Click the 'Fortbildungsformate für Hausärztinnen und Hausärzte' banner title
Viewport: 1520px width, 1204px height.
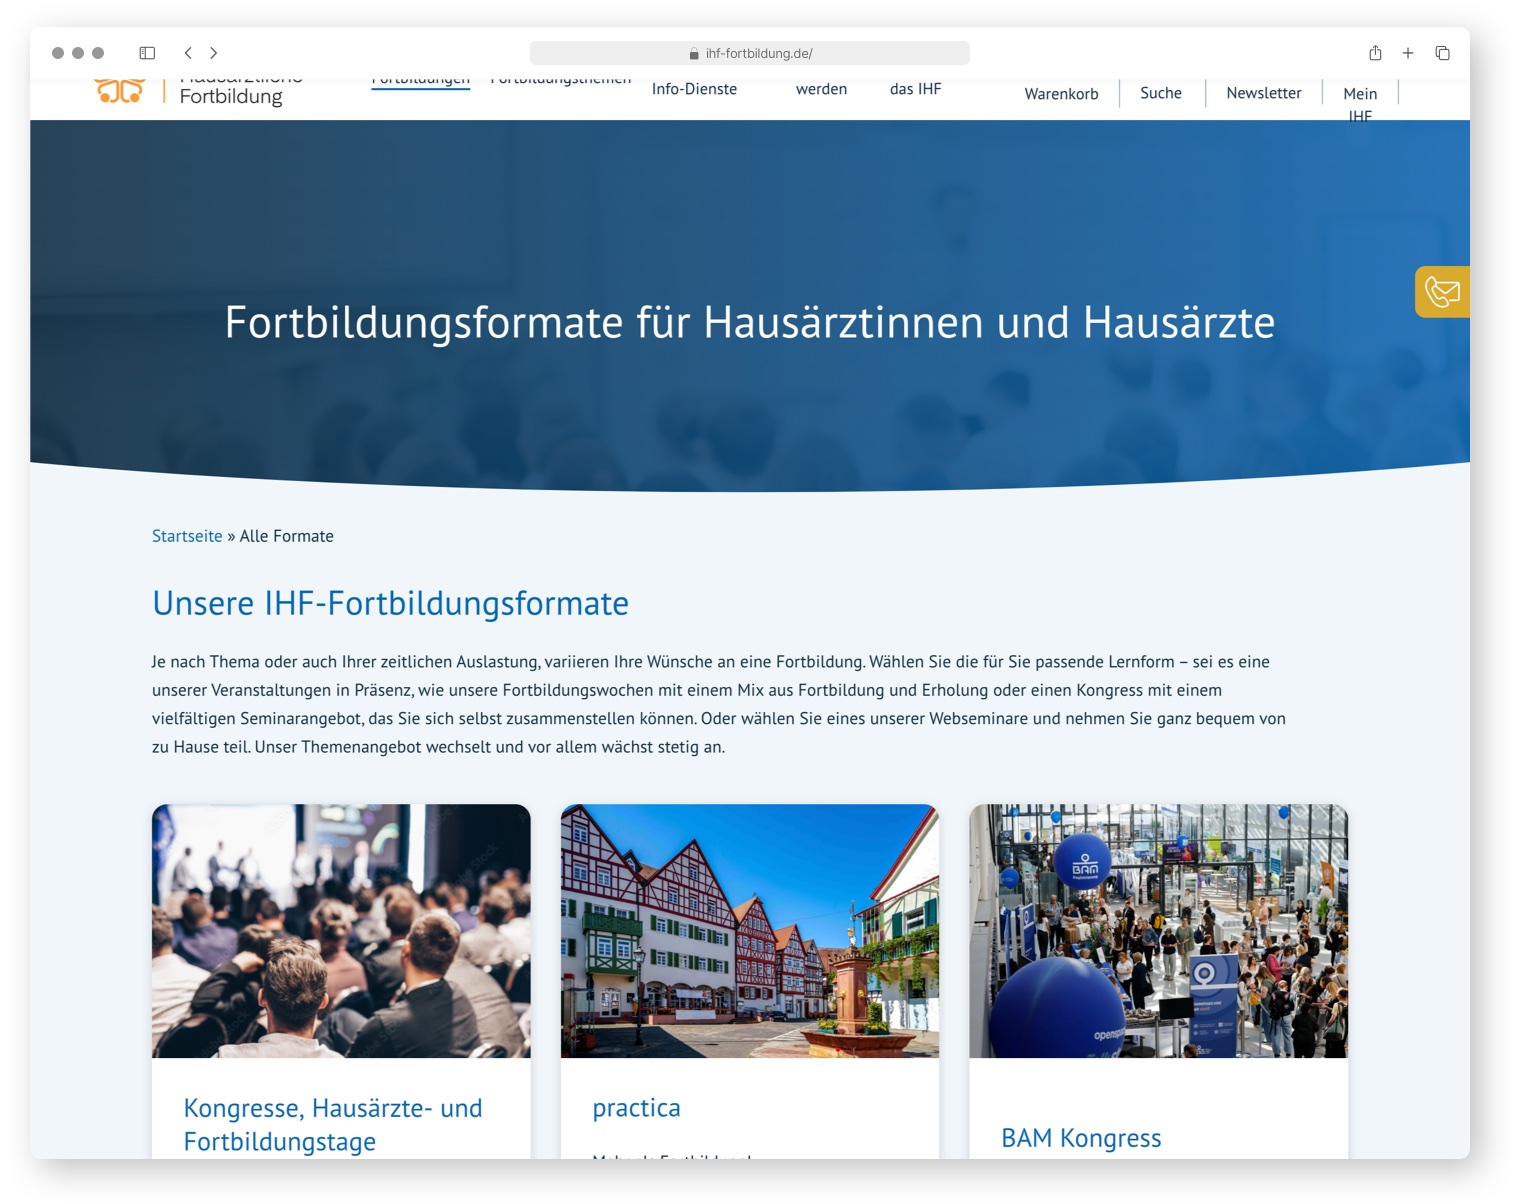[750, 322]
